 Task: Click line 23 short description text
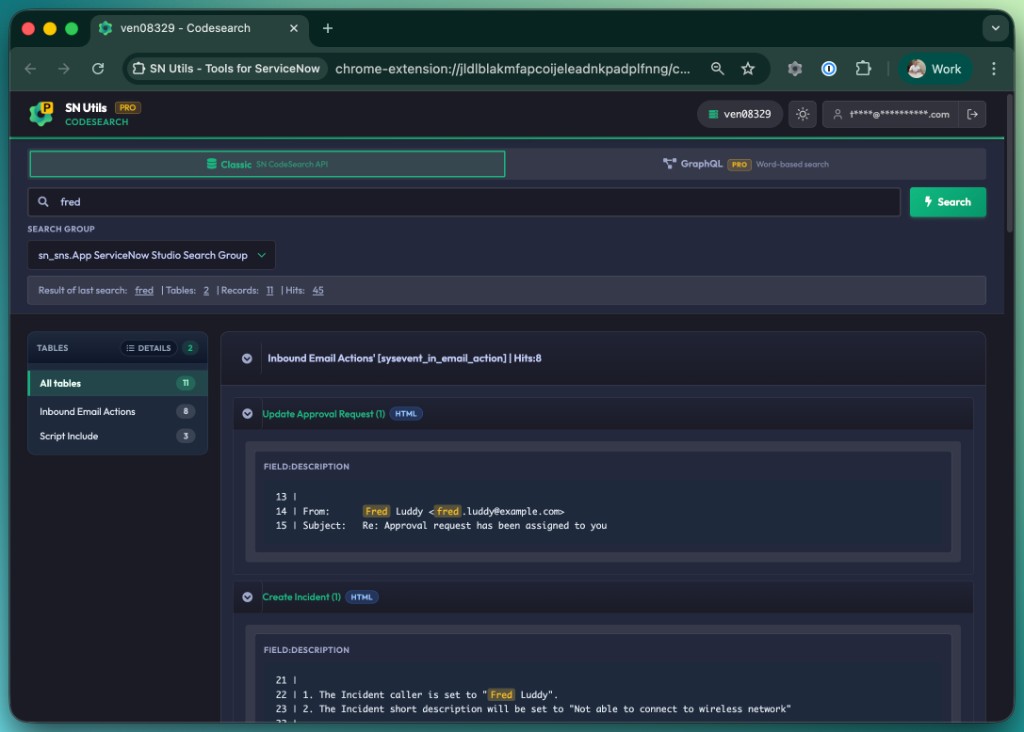[x=546, y=709]
